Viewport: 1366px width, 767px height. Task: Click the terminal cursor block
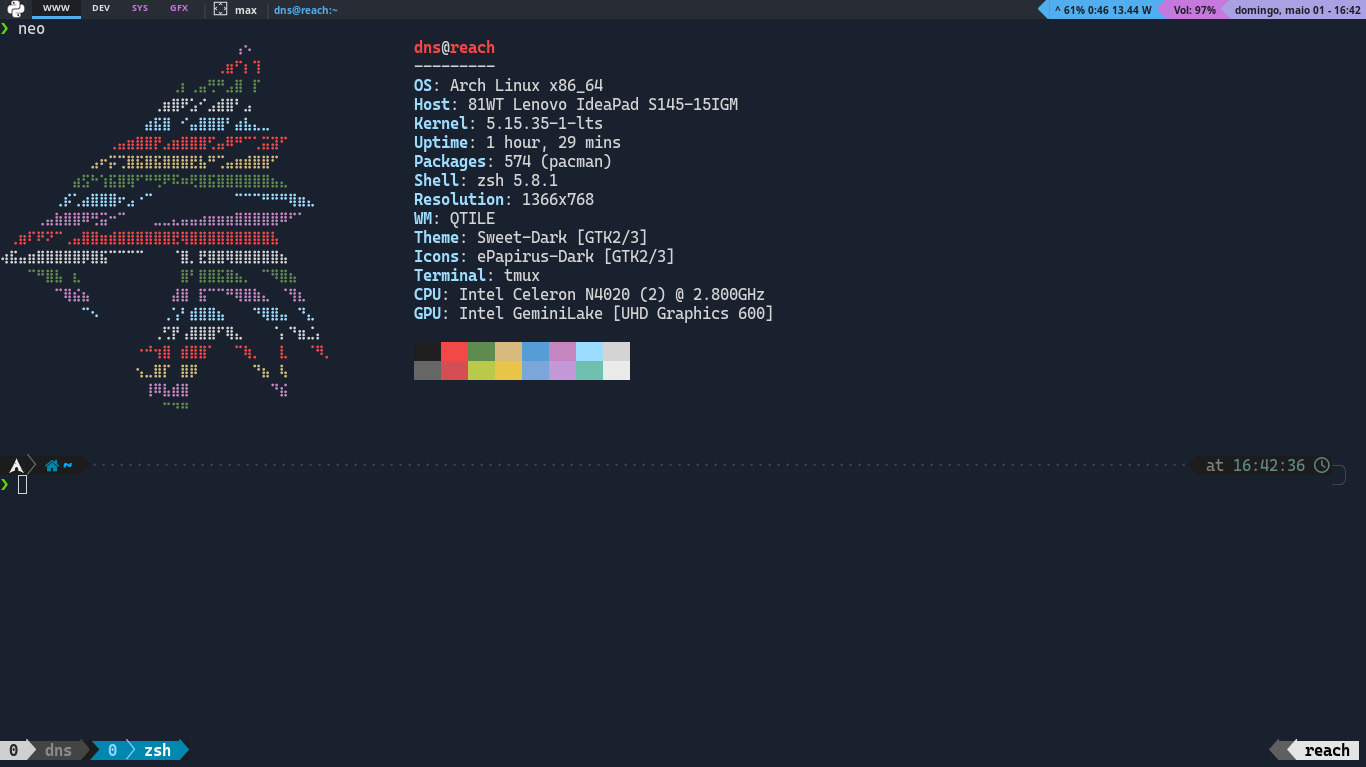coord(22,484)
